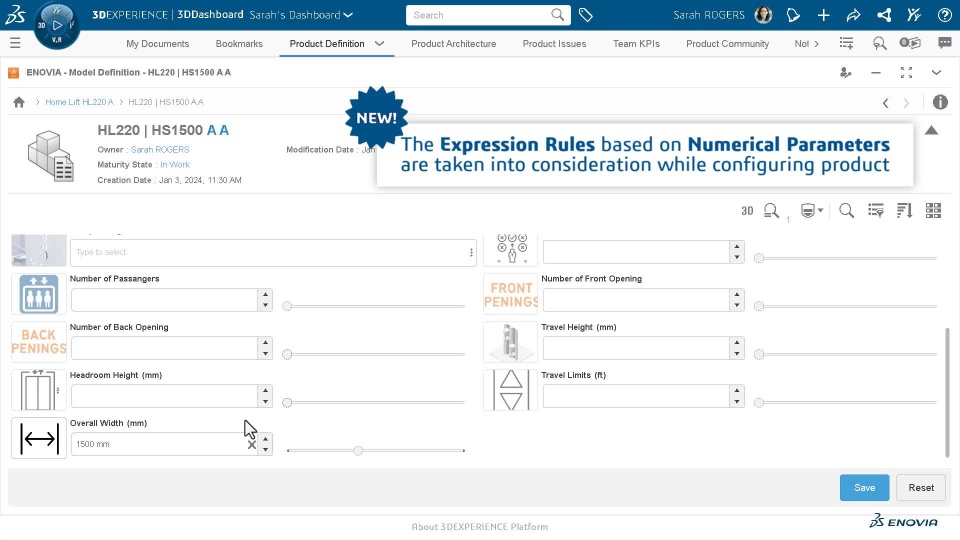This screenshot has width=960, height=540.
Task: Click the configuration panel vertical scrollbar
Action: (x=947, y=392)
